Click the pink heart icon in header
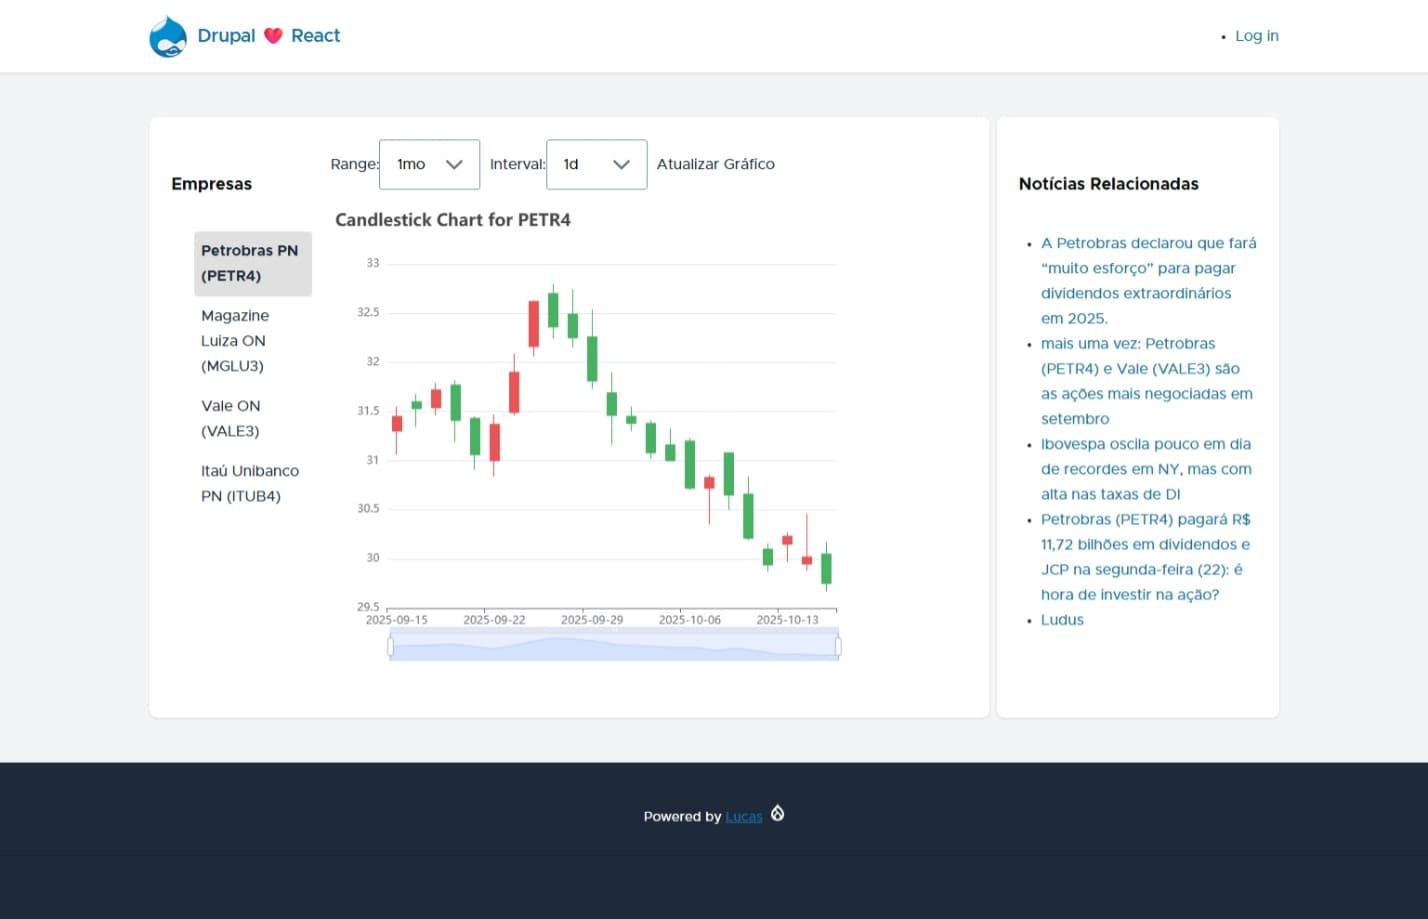The image size is (1428, 919). [x=273, y=36]
